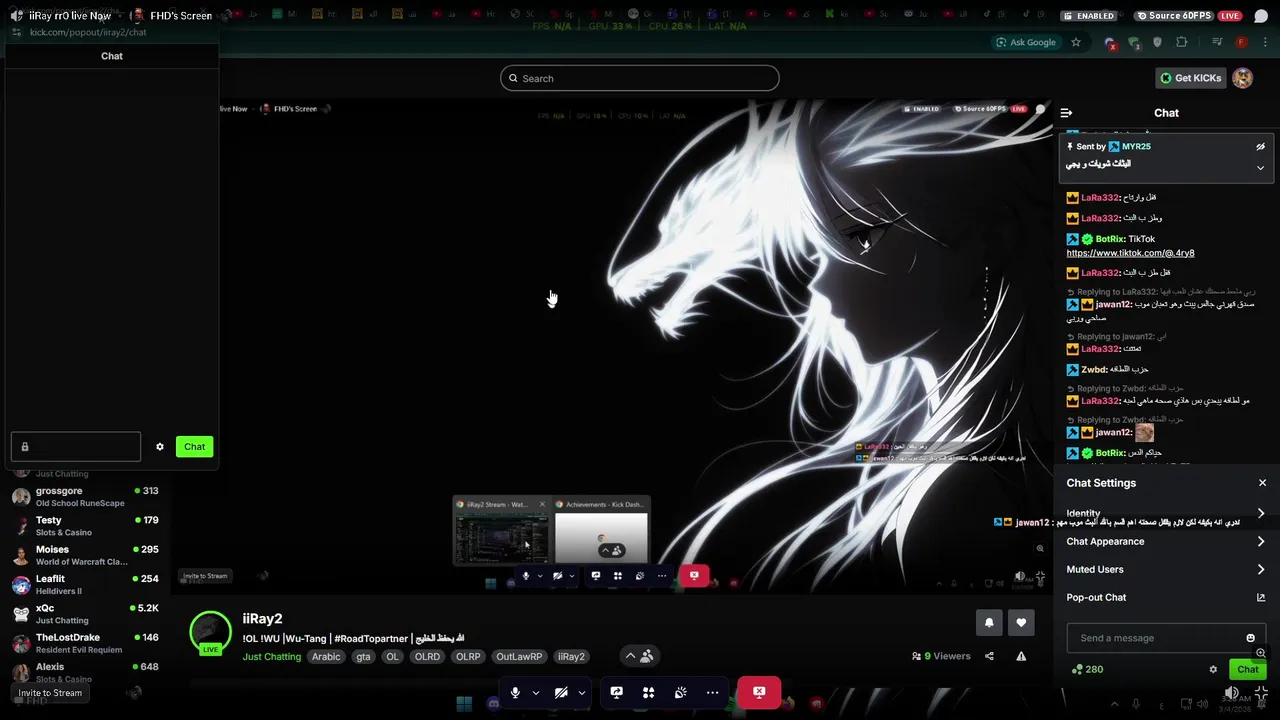Click the notification bell for iiRay2
The width and height of the screenshot is (1280, 720).
989,622
